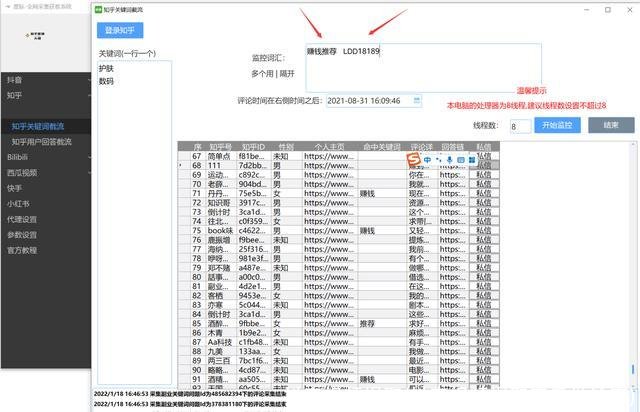The image size is (640, 412).
Task: Click name cell book味 in row 75
Action: [x=221, y=231]
